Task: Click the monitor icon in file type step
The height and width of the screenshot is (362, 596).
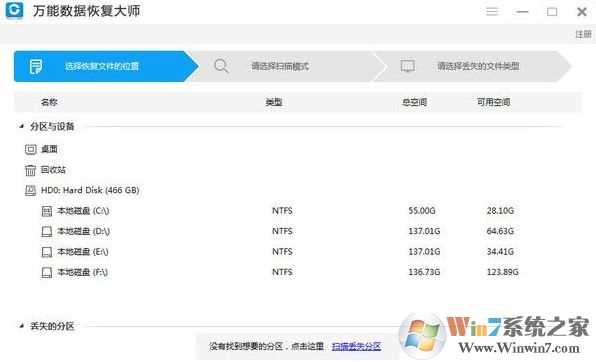Action: 407,66
